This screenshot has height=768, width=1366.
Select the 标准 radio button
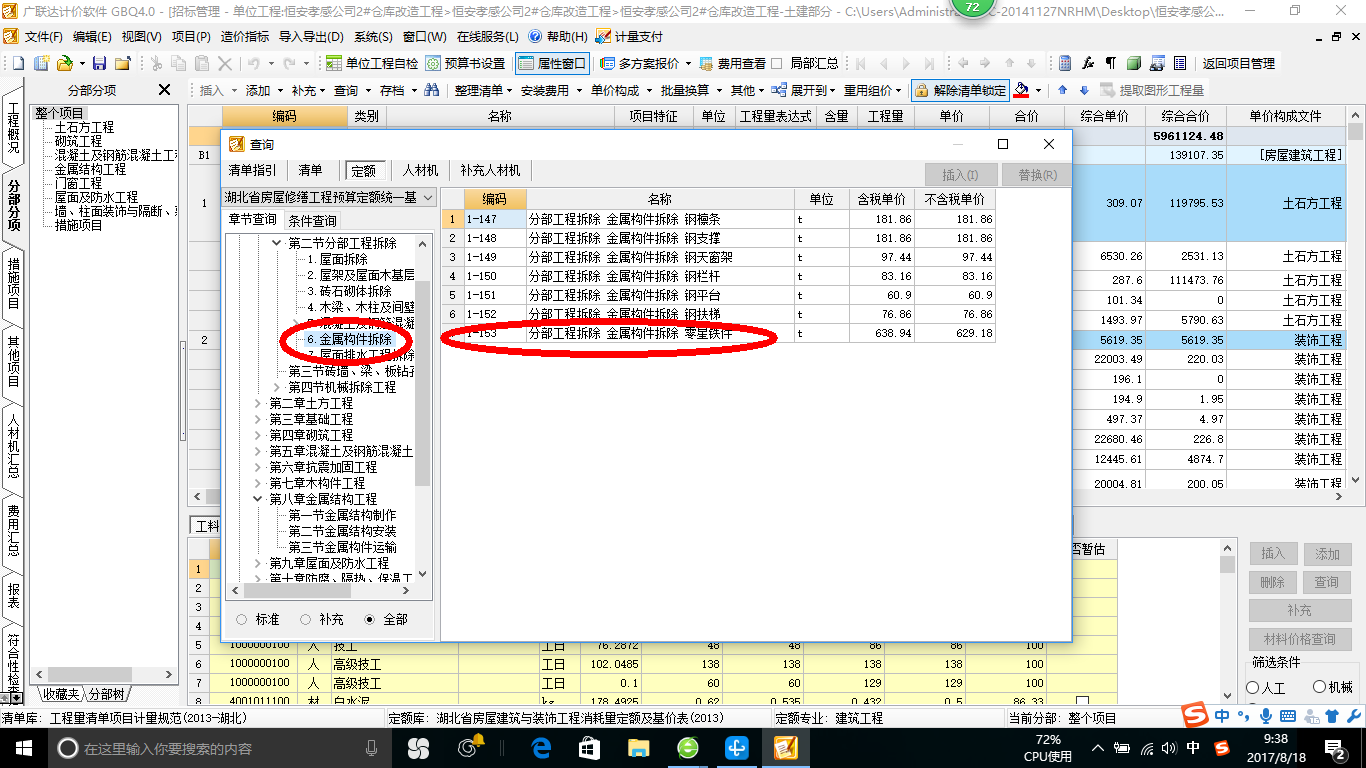click(x=242, y=620)
